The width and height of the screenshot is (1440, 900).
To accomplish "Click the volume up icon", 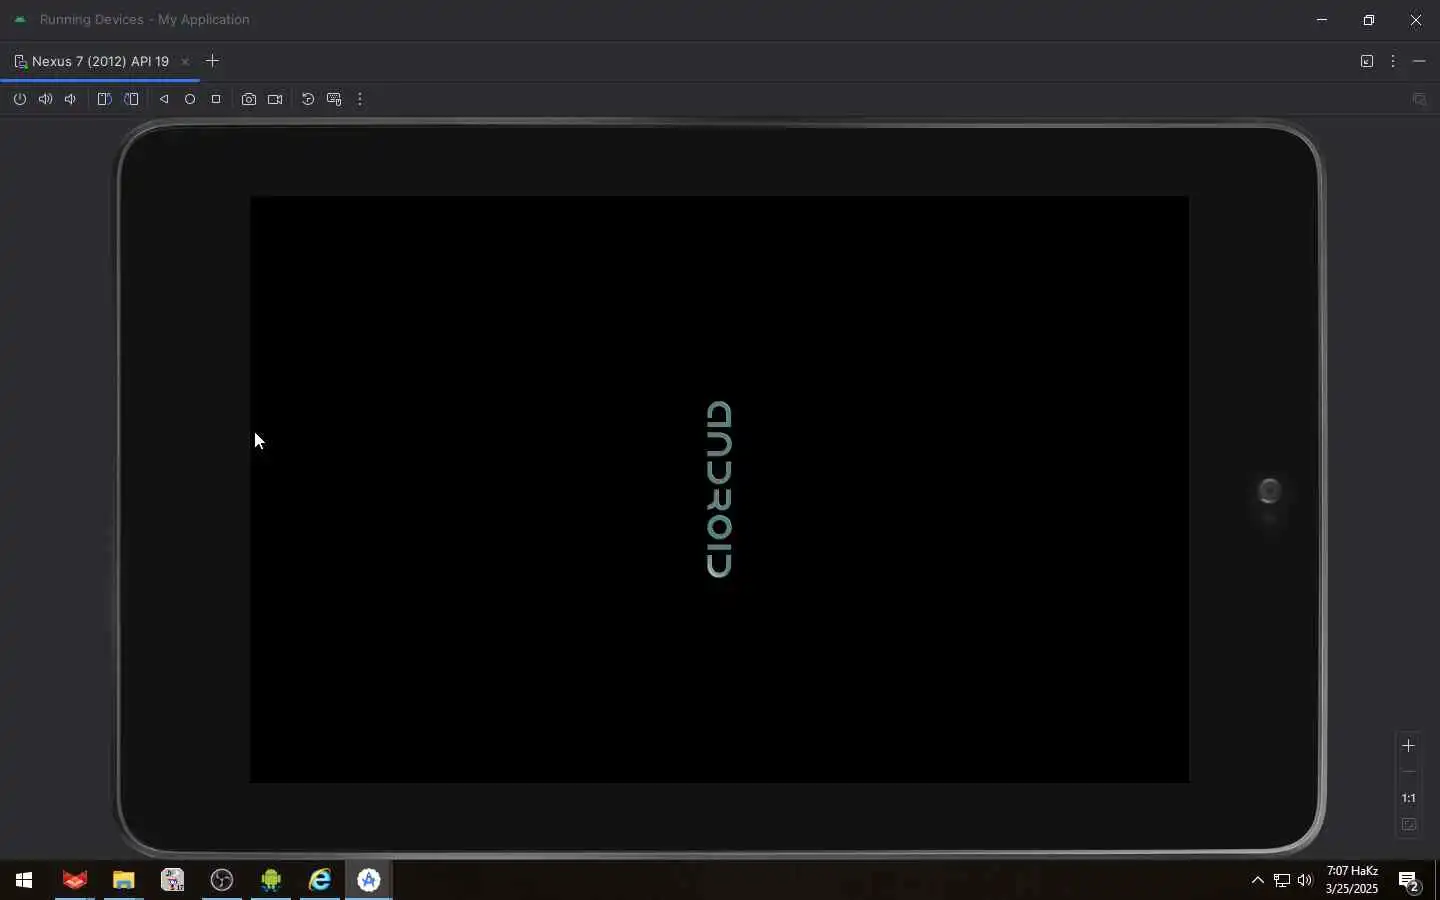I will point(45,99).
